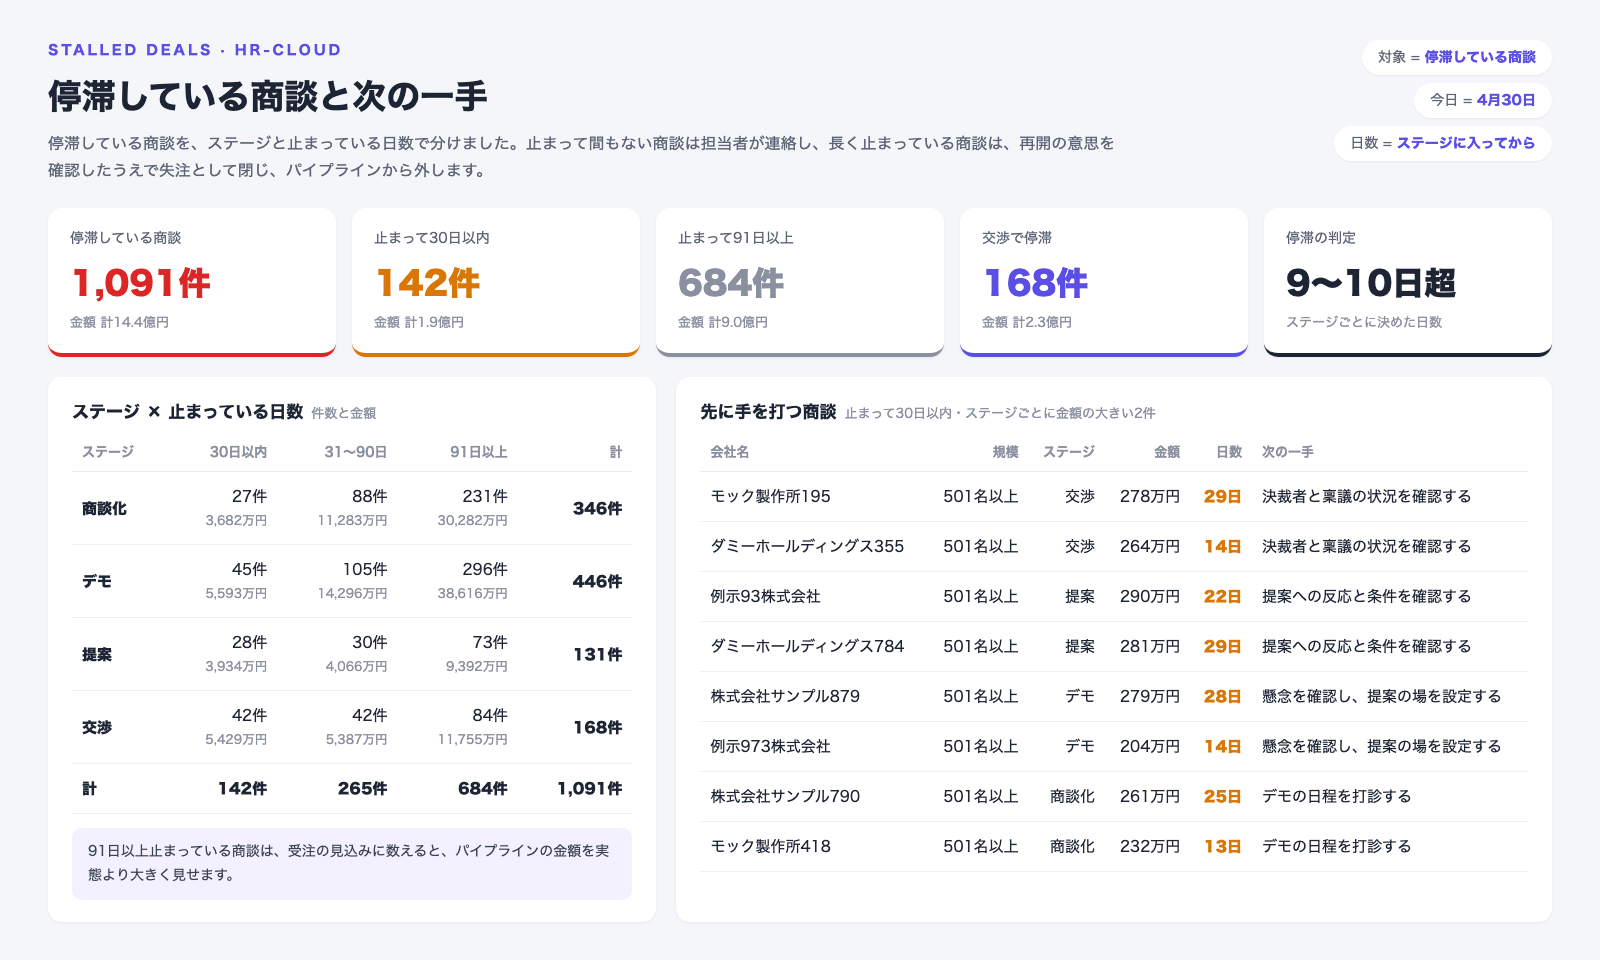Click the 30日以内 column header
The height and width of the screenshot is (960, 1600).
tap(238, 452)
